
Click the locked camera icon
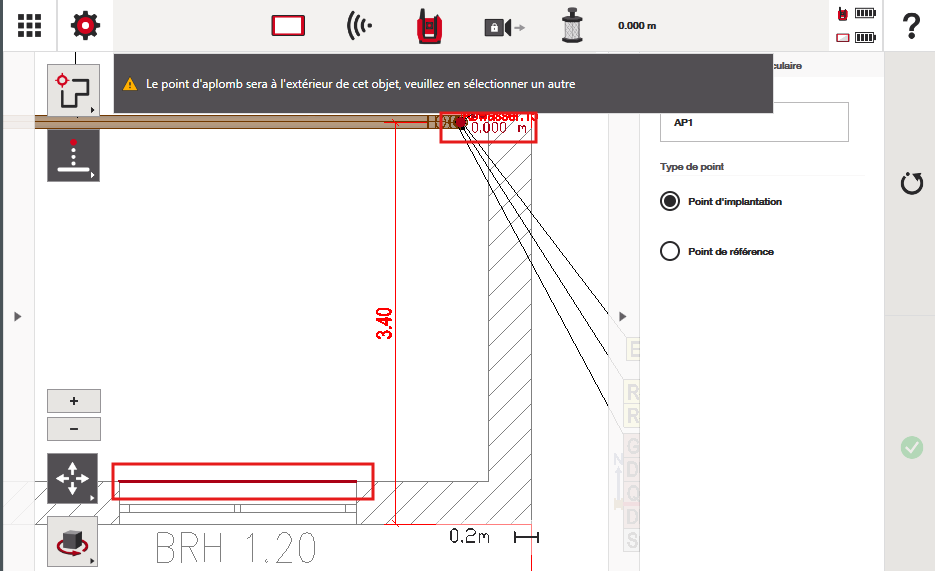[503, 27]
